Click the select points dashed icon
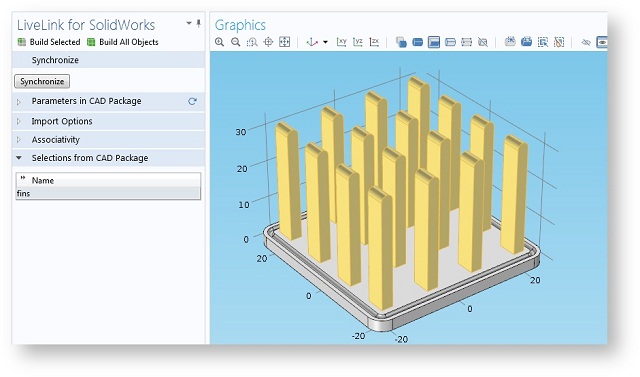 pyautogui.click(x=467, y=42)
